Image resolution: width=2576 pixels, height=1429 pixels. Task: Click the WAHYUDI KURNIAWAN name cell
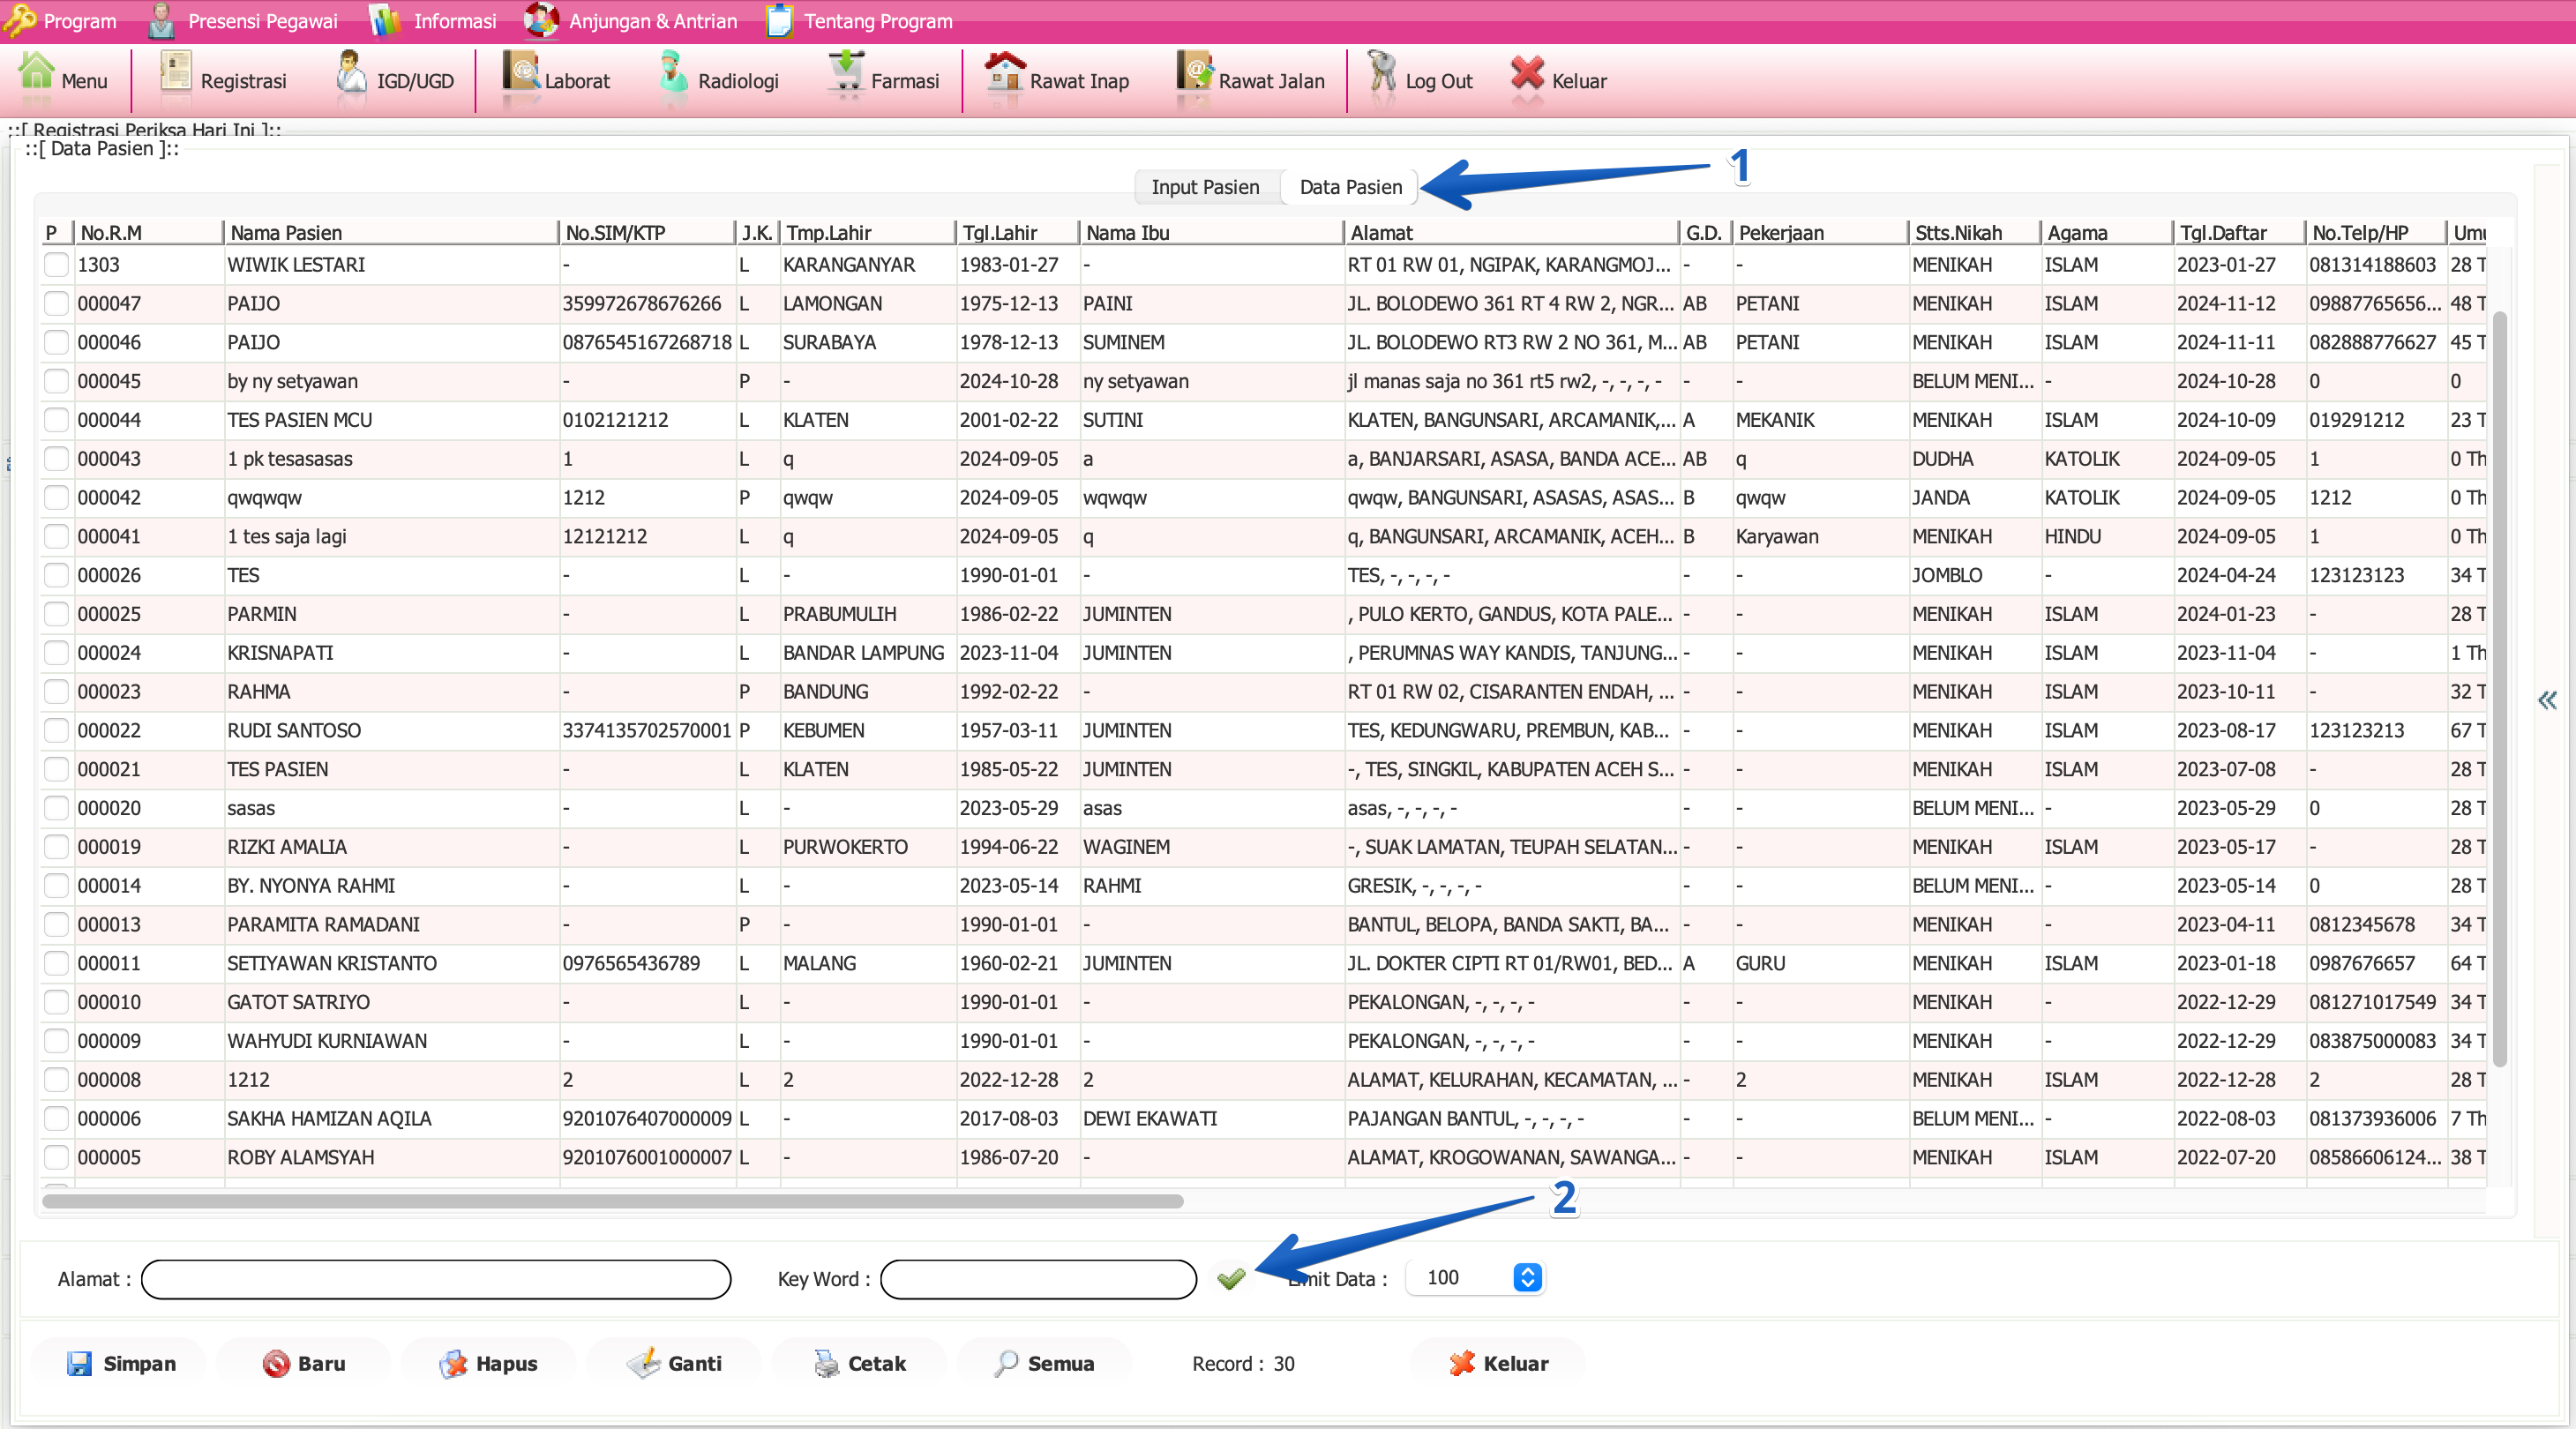391,1041
